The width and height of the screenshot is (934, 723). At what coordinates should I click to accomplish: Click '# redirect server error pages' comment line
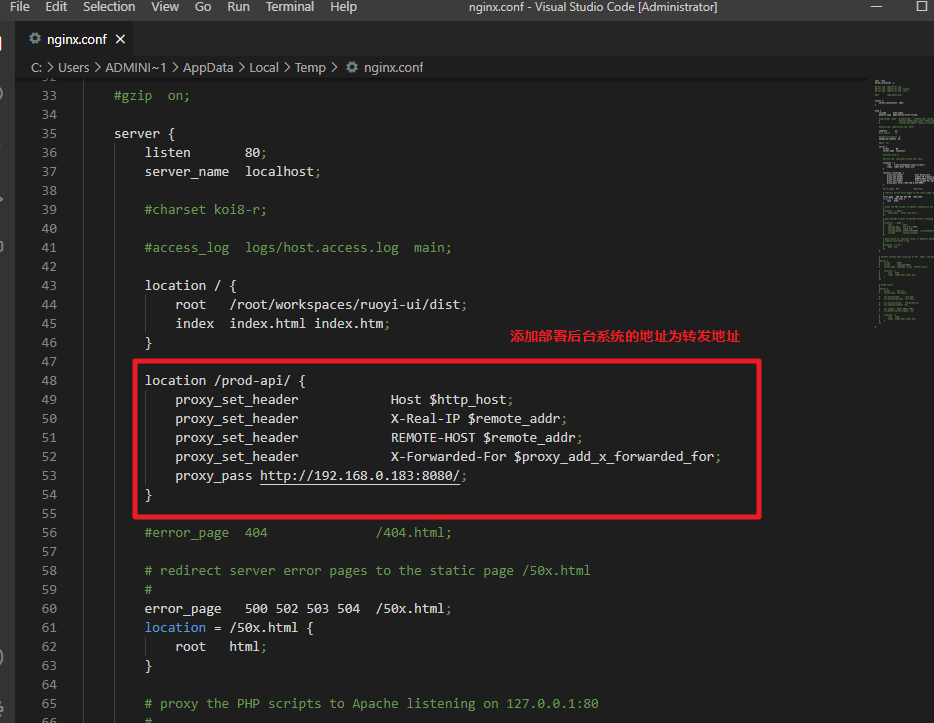367,571
